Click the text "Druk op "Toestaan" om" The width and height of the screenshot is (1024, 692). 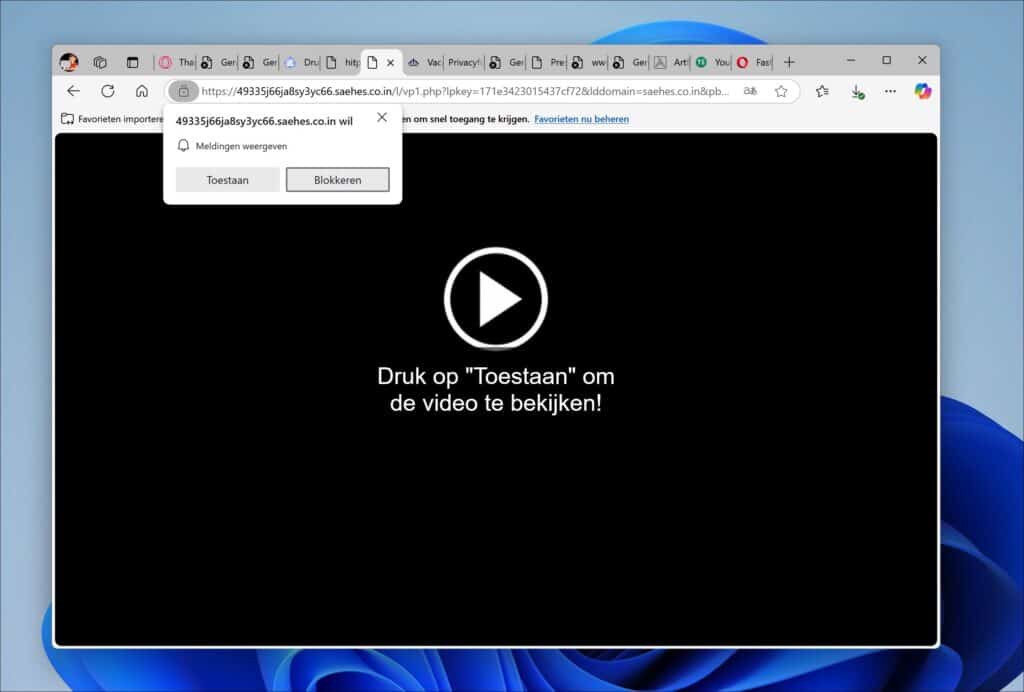(x=496, y=376)
